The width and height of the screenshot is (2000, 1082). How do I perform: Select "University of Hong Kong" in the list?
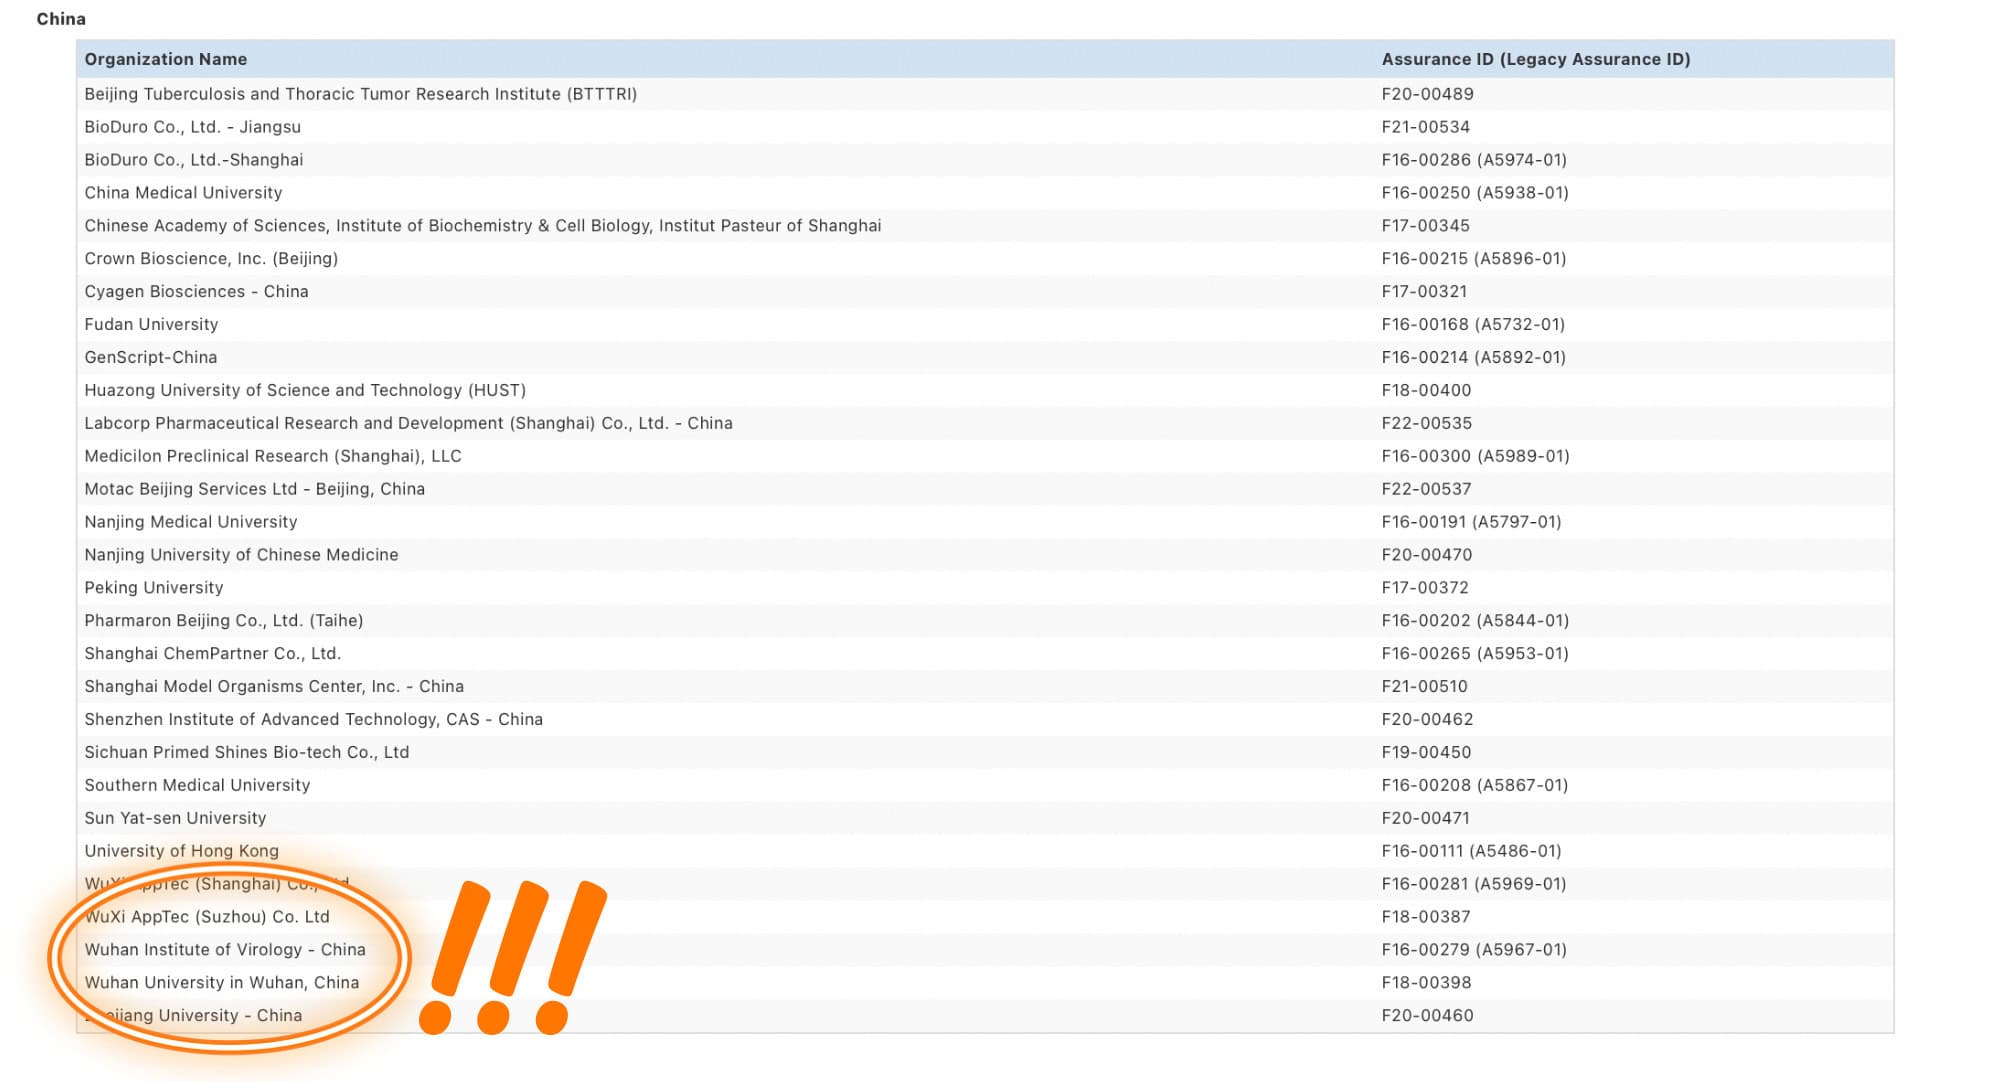pyautogui.click(x=182, y=853)
